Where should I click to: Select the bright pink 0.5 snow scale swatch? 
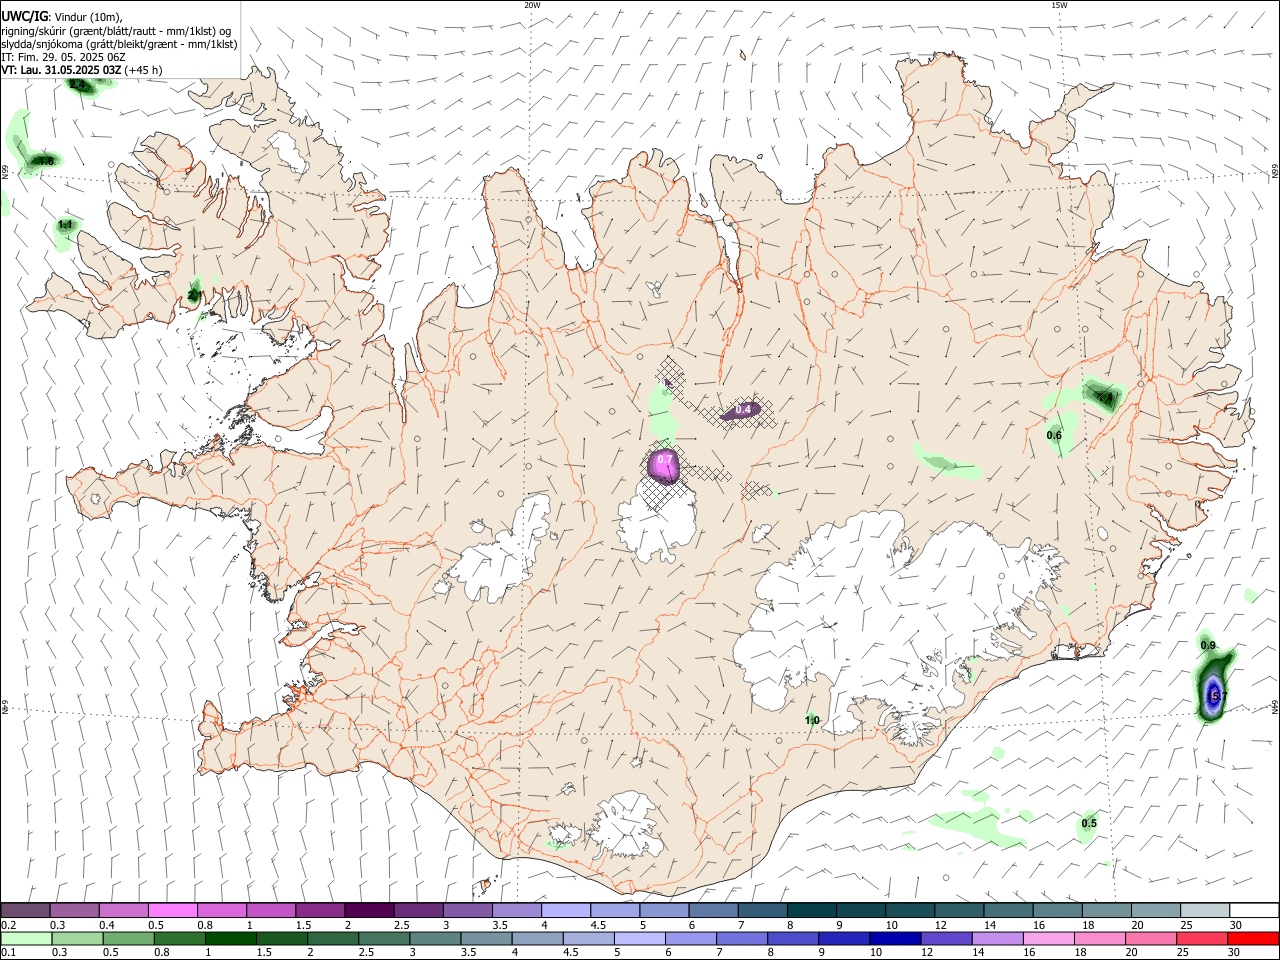click(x=172, y=910)
